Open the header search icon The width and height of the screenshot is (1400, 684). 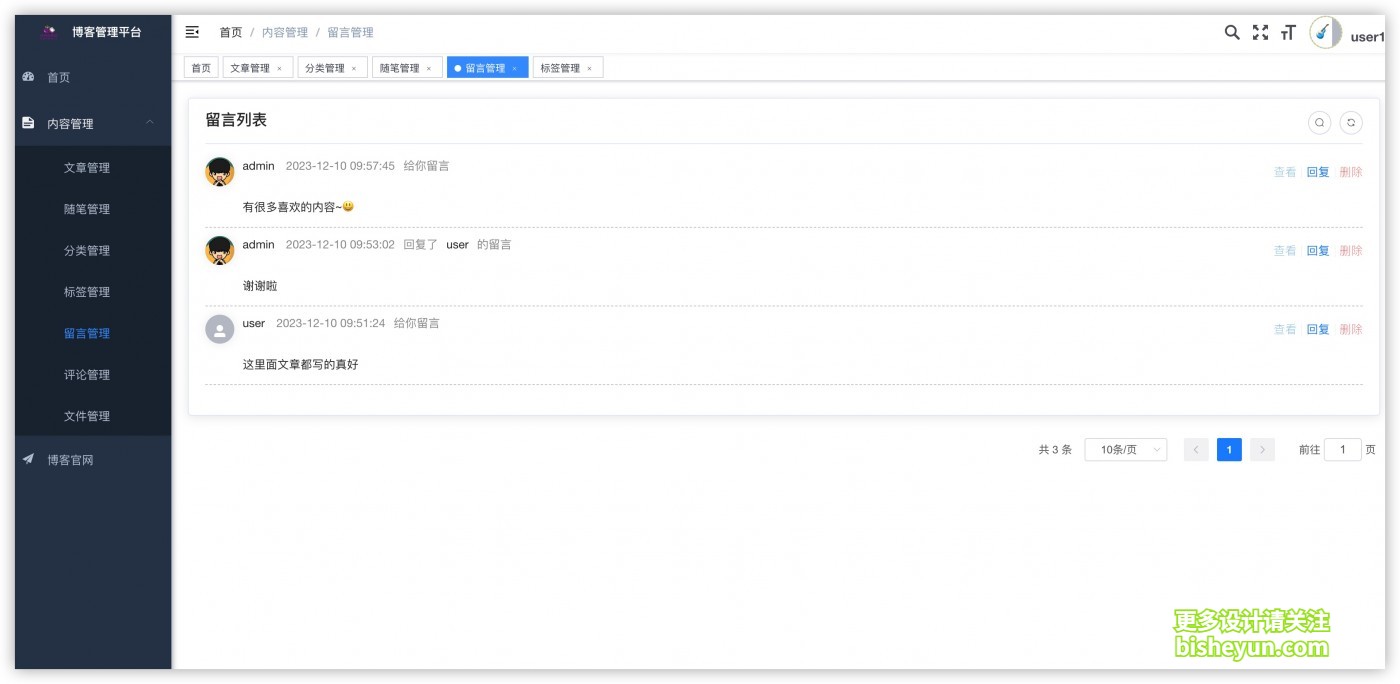1232,32
